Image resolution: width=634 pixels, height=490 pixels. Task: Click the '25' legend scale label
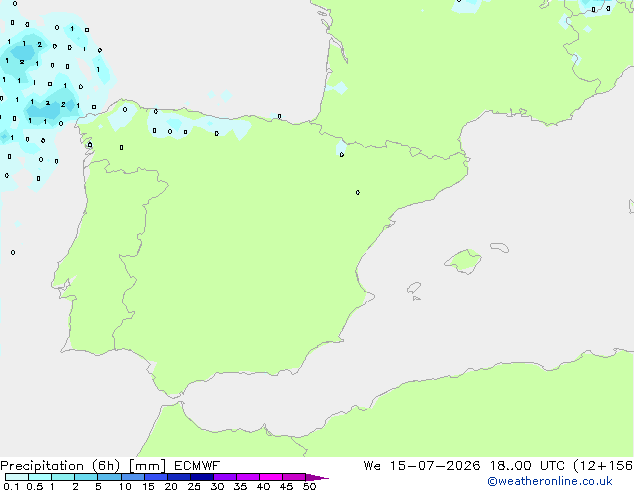(x=194, y=486)
